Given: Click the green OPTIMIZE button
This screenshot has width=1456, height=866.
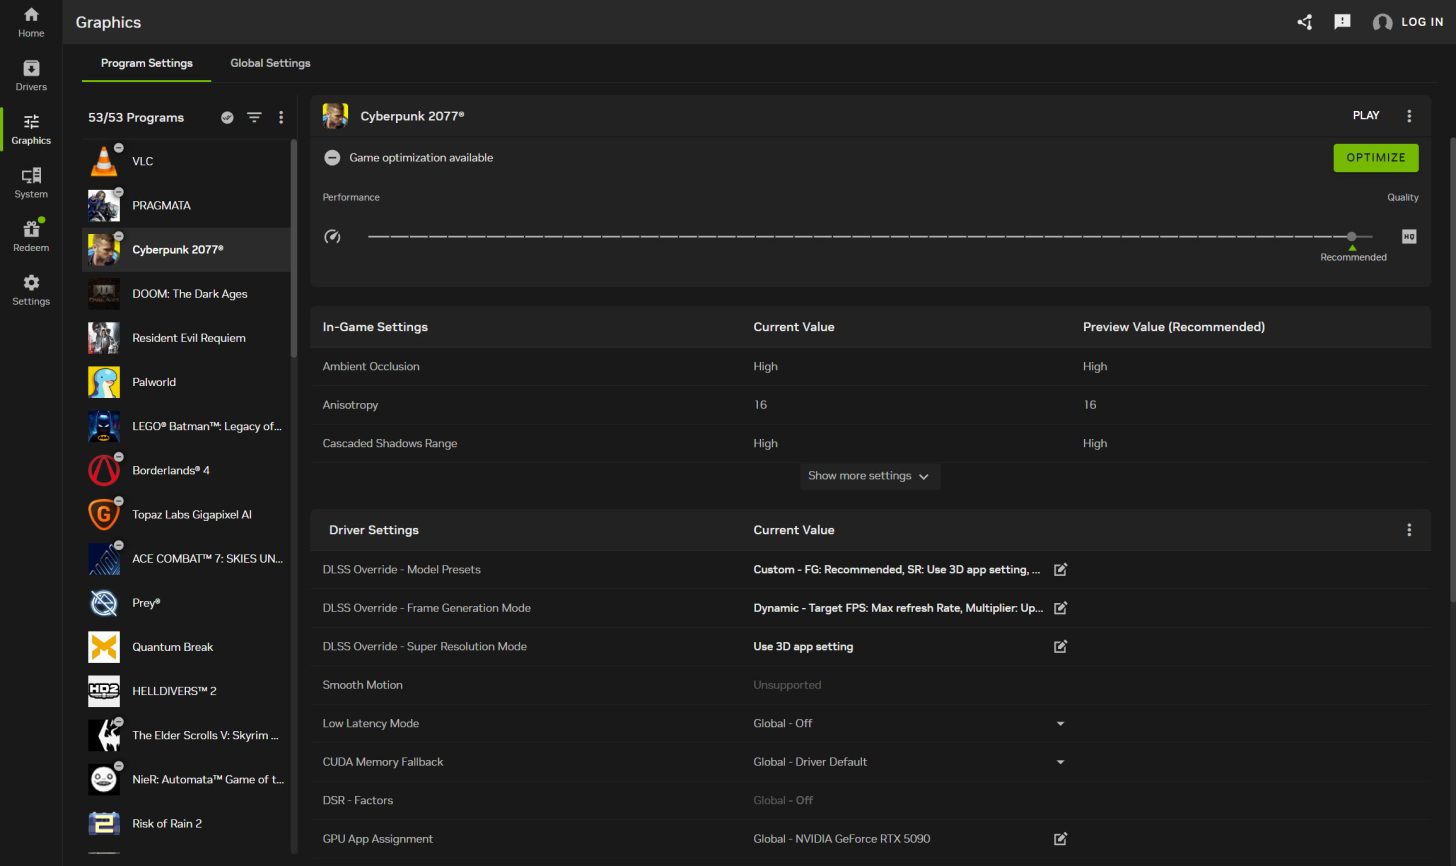Looking at the screenshot, I should pyautogui.click(x=1375, y=158).
